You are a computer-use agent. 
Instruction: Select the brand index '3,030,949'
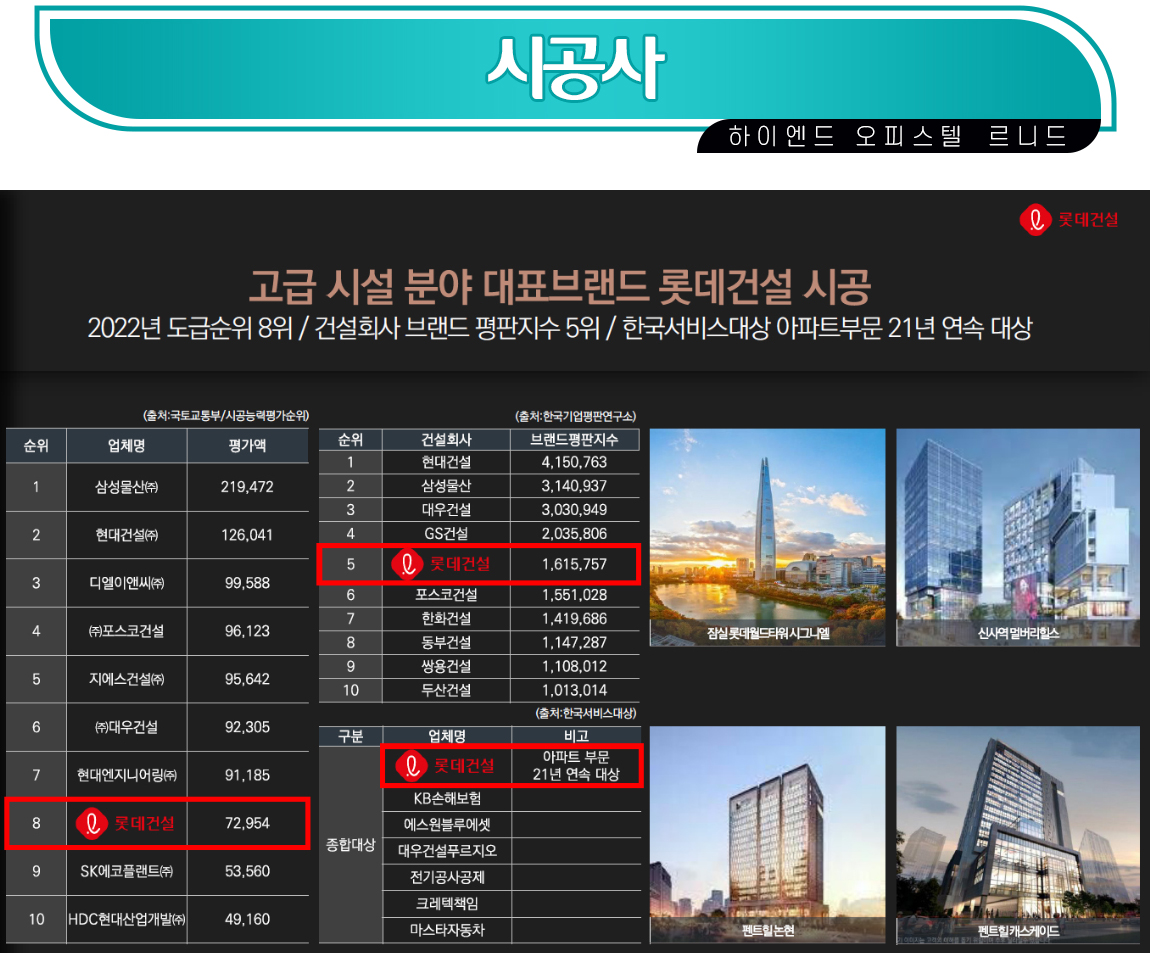[x=574, y=510]
